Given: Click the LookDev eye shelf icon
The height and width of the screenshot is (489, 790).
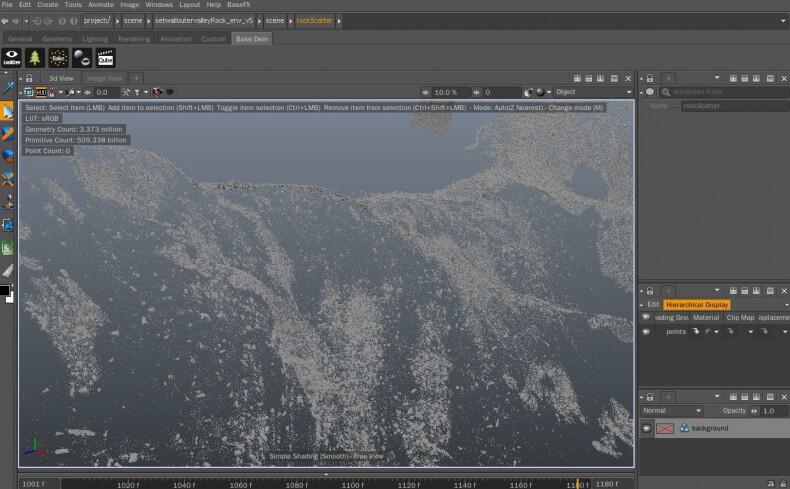Looking at the screenshot, I should 12,58.
